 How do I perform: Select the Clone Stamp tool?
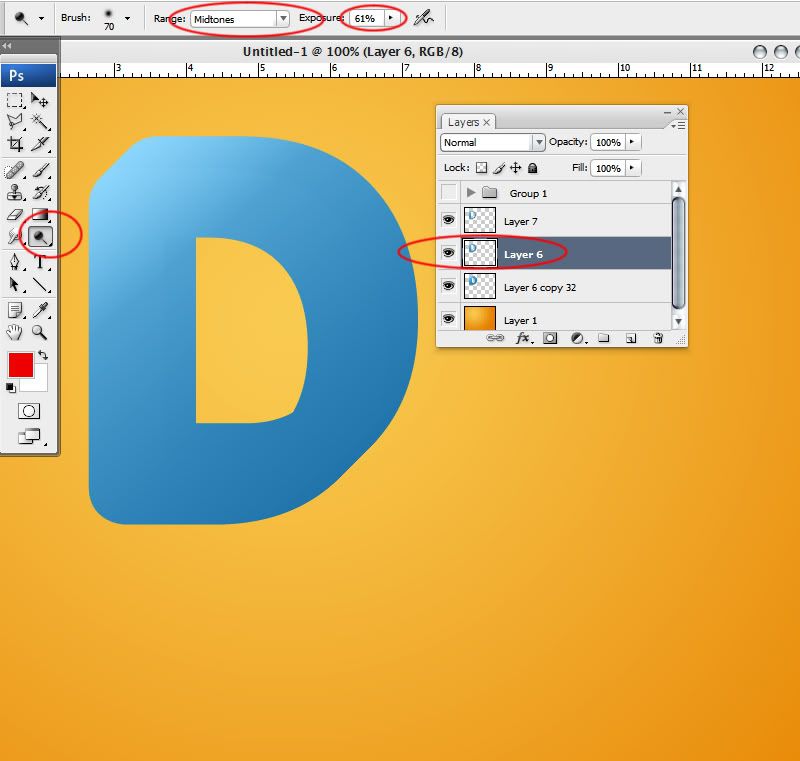(x=15, y=192)
